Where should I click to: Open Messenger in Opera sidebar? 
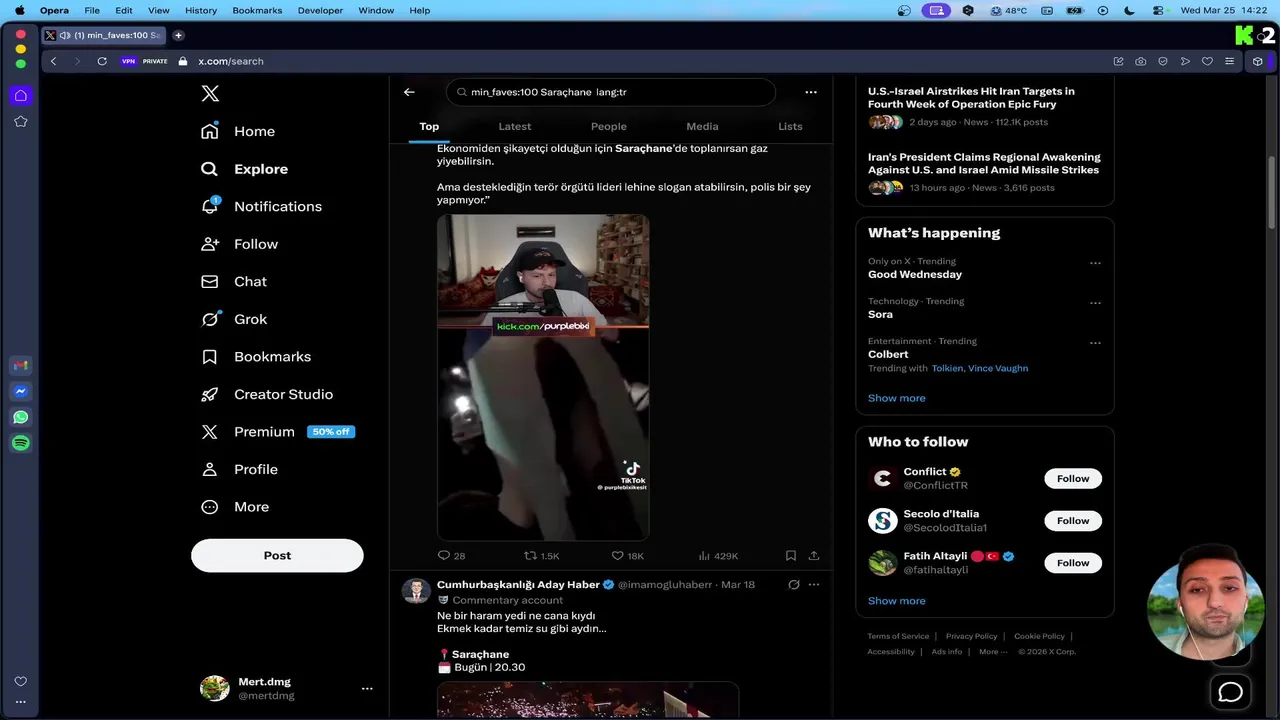[21, 391]
